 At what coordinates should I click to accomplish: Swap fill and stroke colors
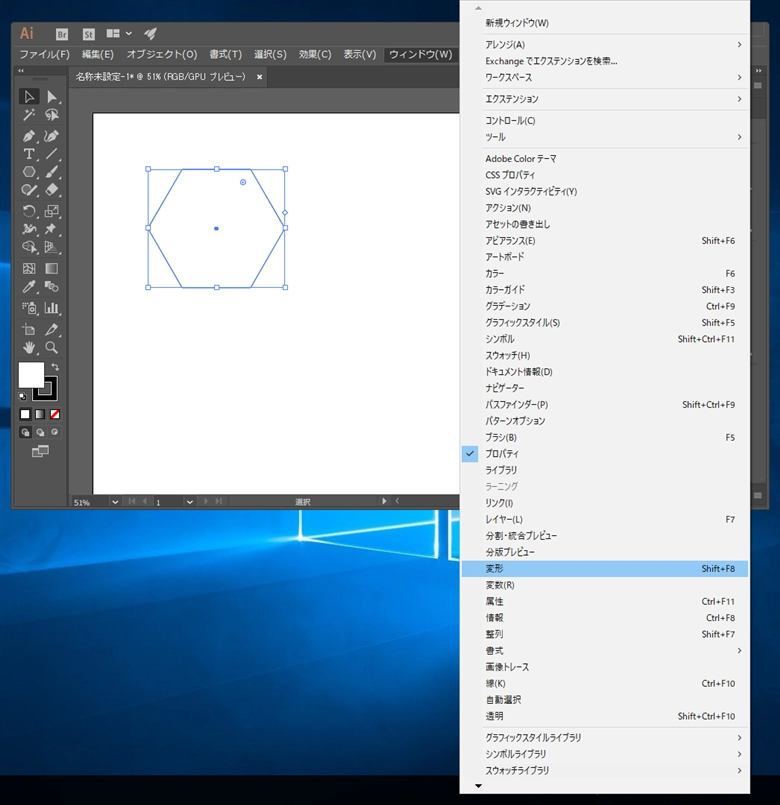[55, 367]
